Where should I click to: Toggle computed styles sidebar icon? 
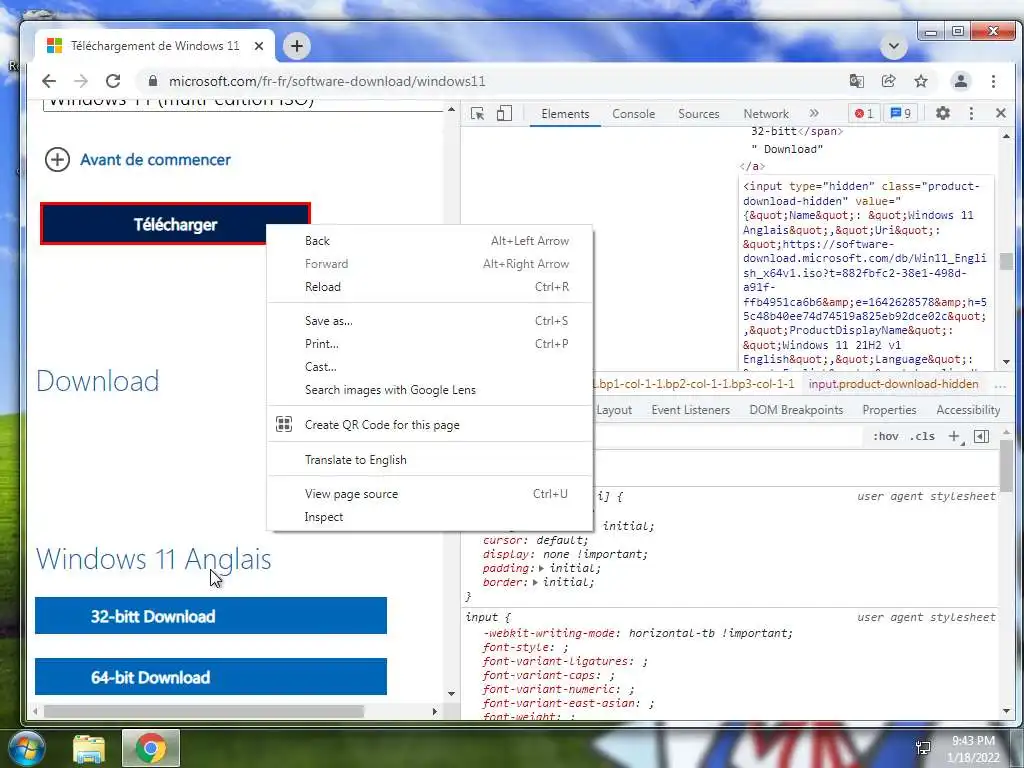981,436
